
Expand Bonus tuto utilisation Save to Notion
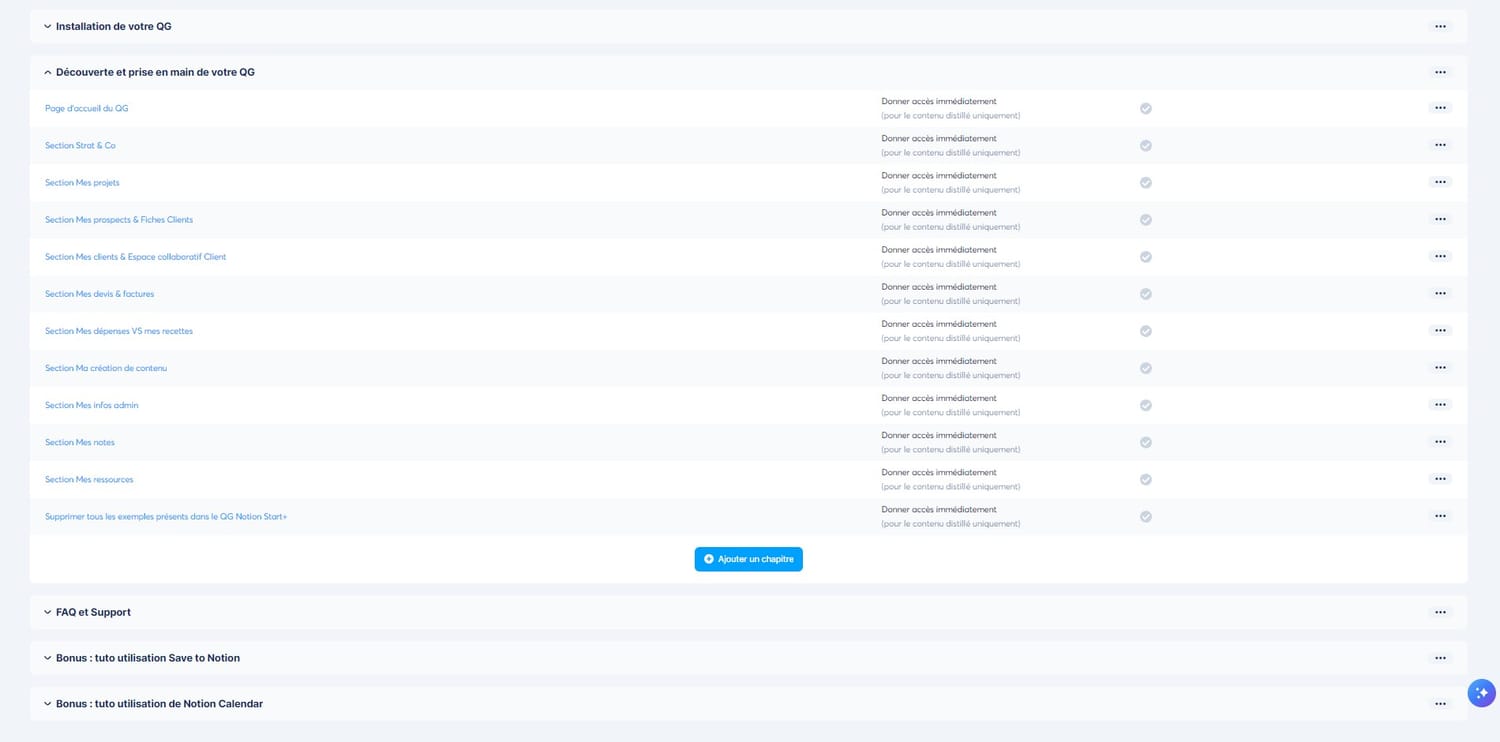[47, 658]
